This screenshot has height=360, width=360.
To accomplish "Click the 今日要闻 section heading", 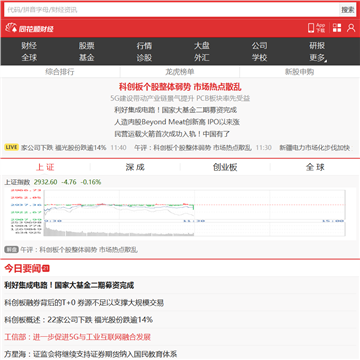I will coord(22,268).
